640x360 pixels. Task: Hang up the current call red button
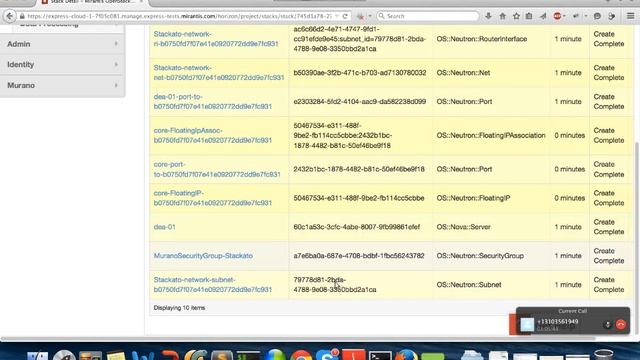[x=621, y=324]
